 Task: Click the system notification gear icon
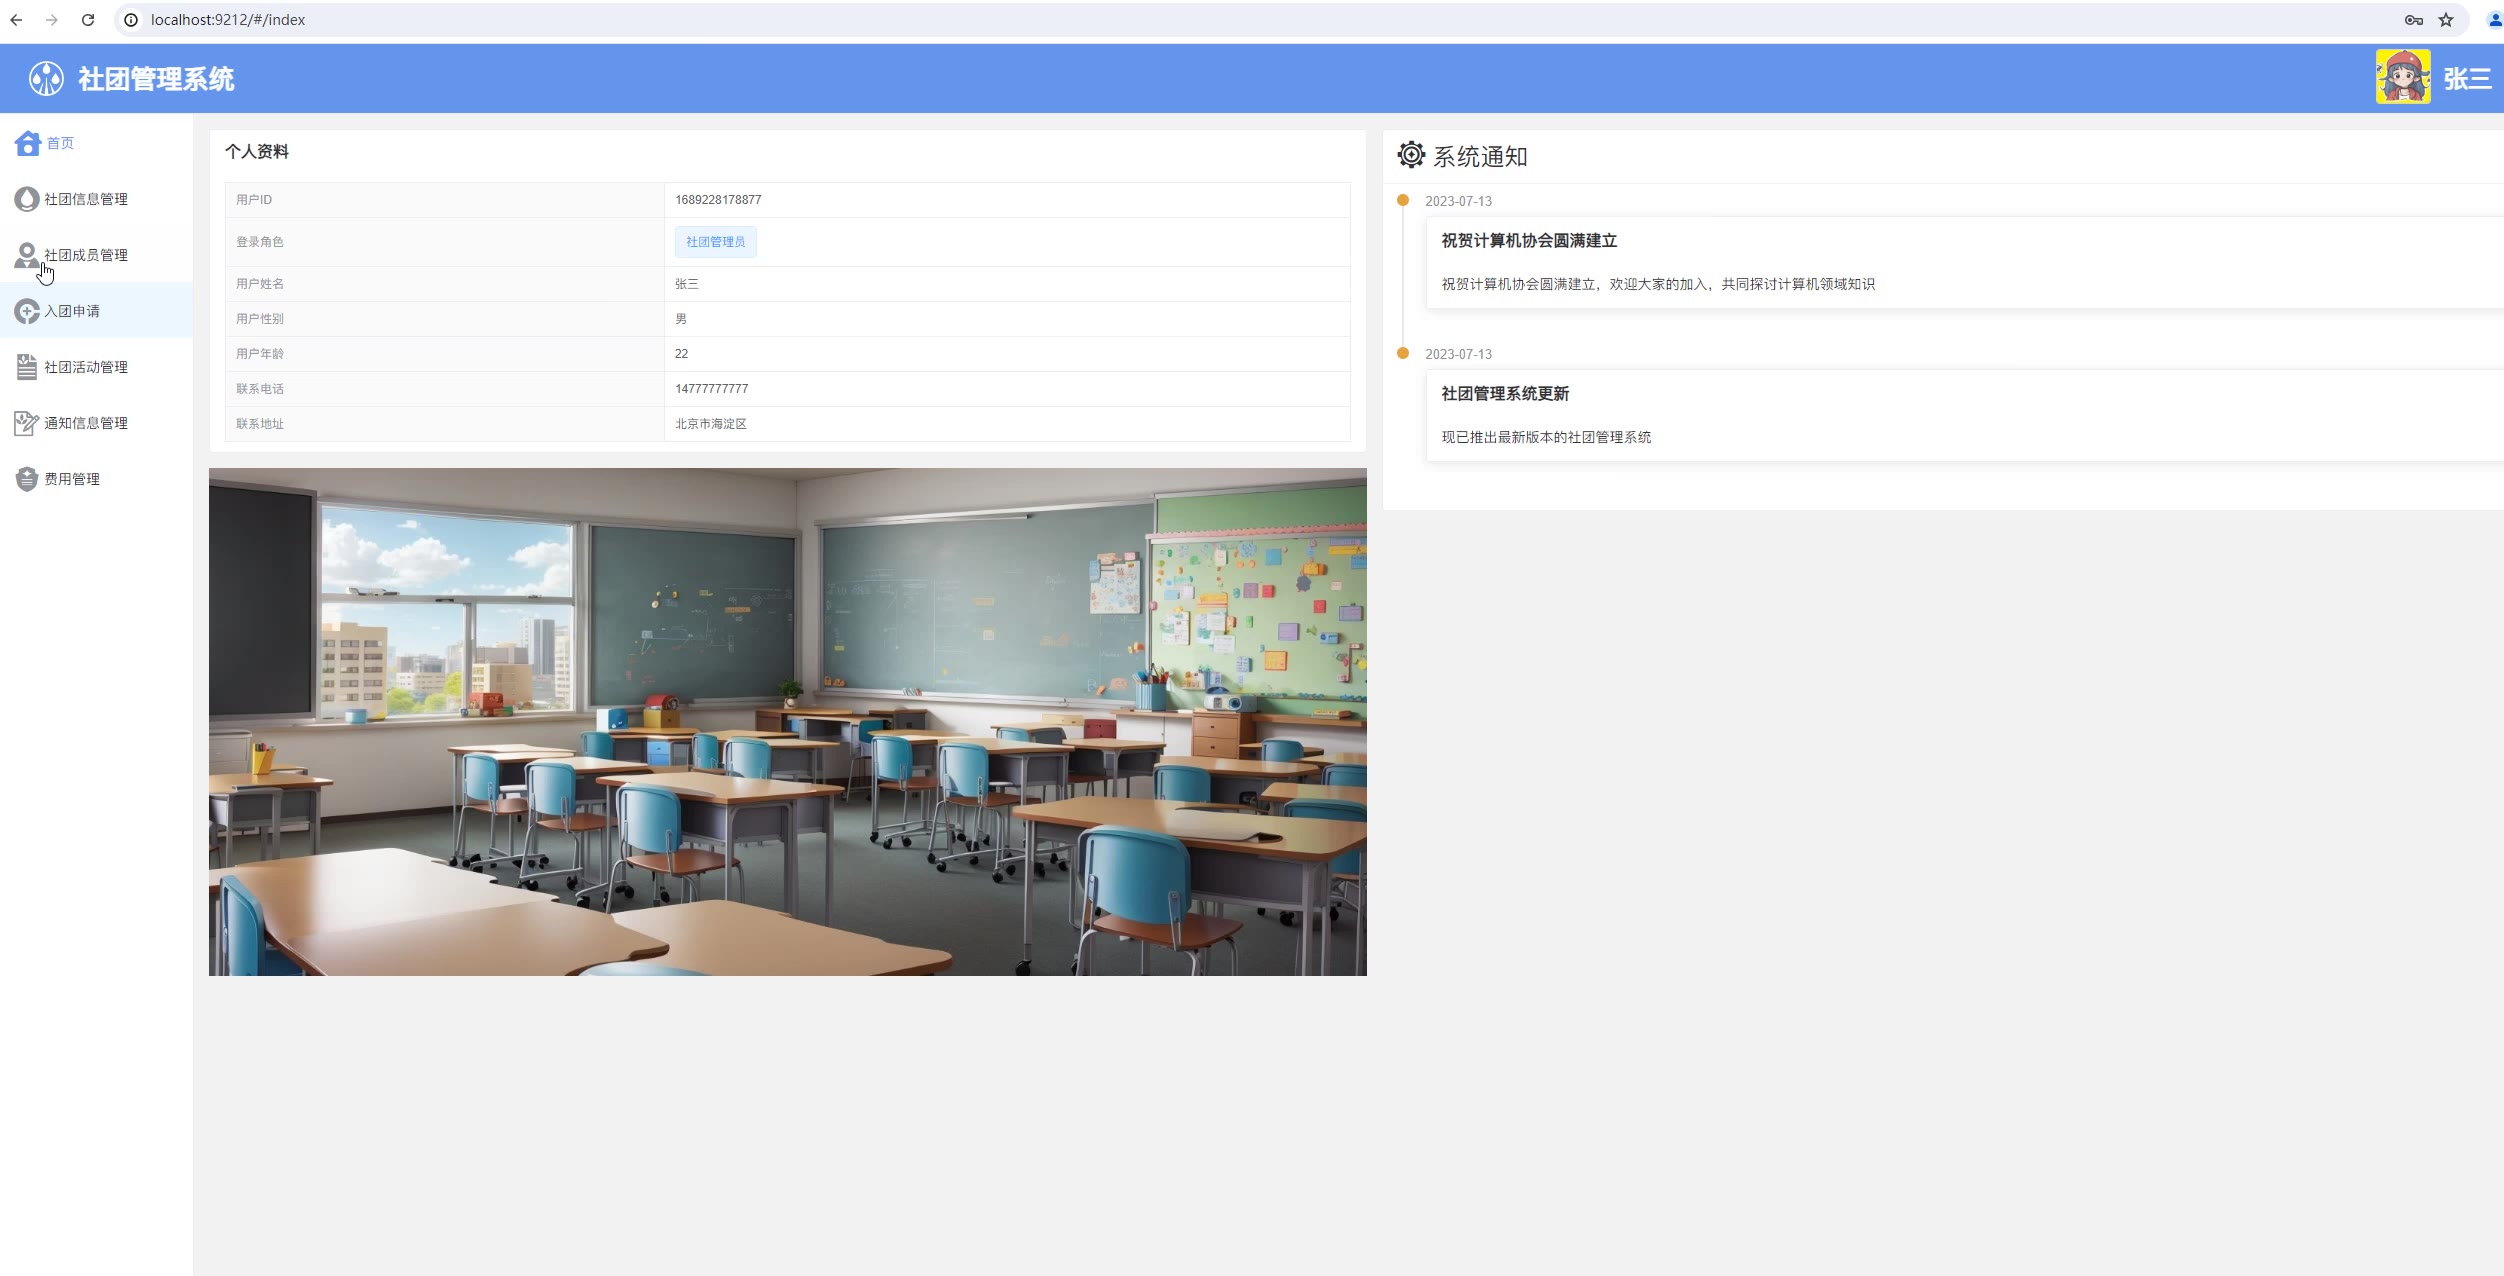1411,155
